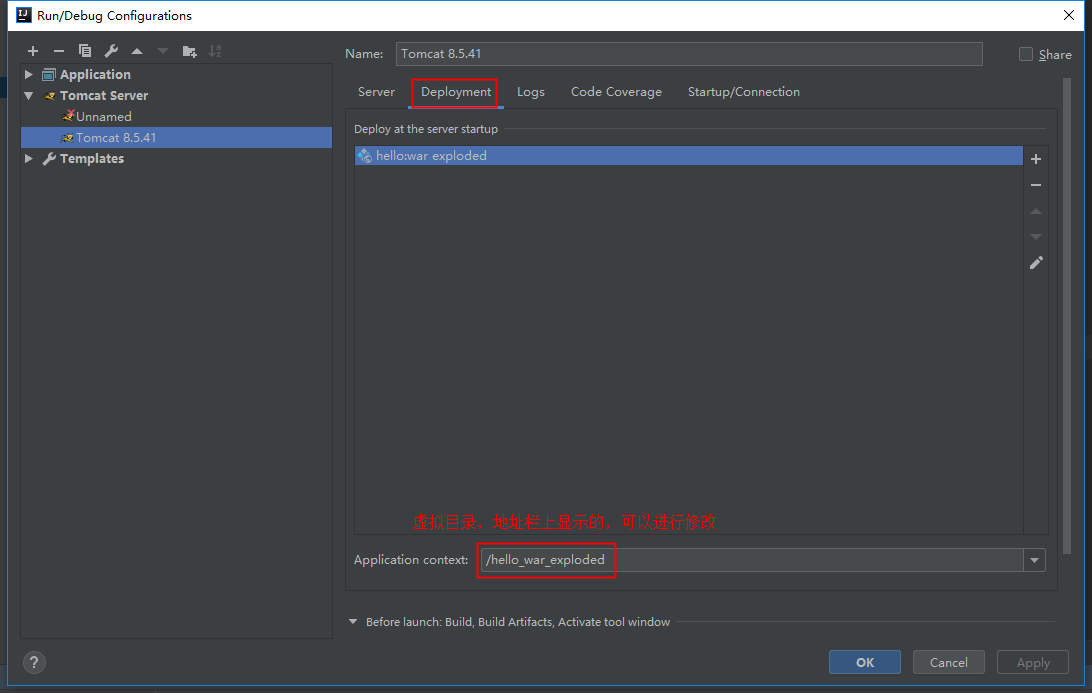1092x693 pixels.
Task: Open the Logs tab
Action: pos(531,92)
